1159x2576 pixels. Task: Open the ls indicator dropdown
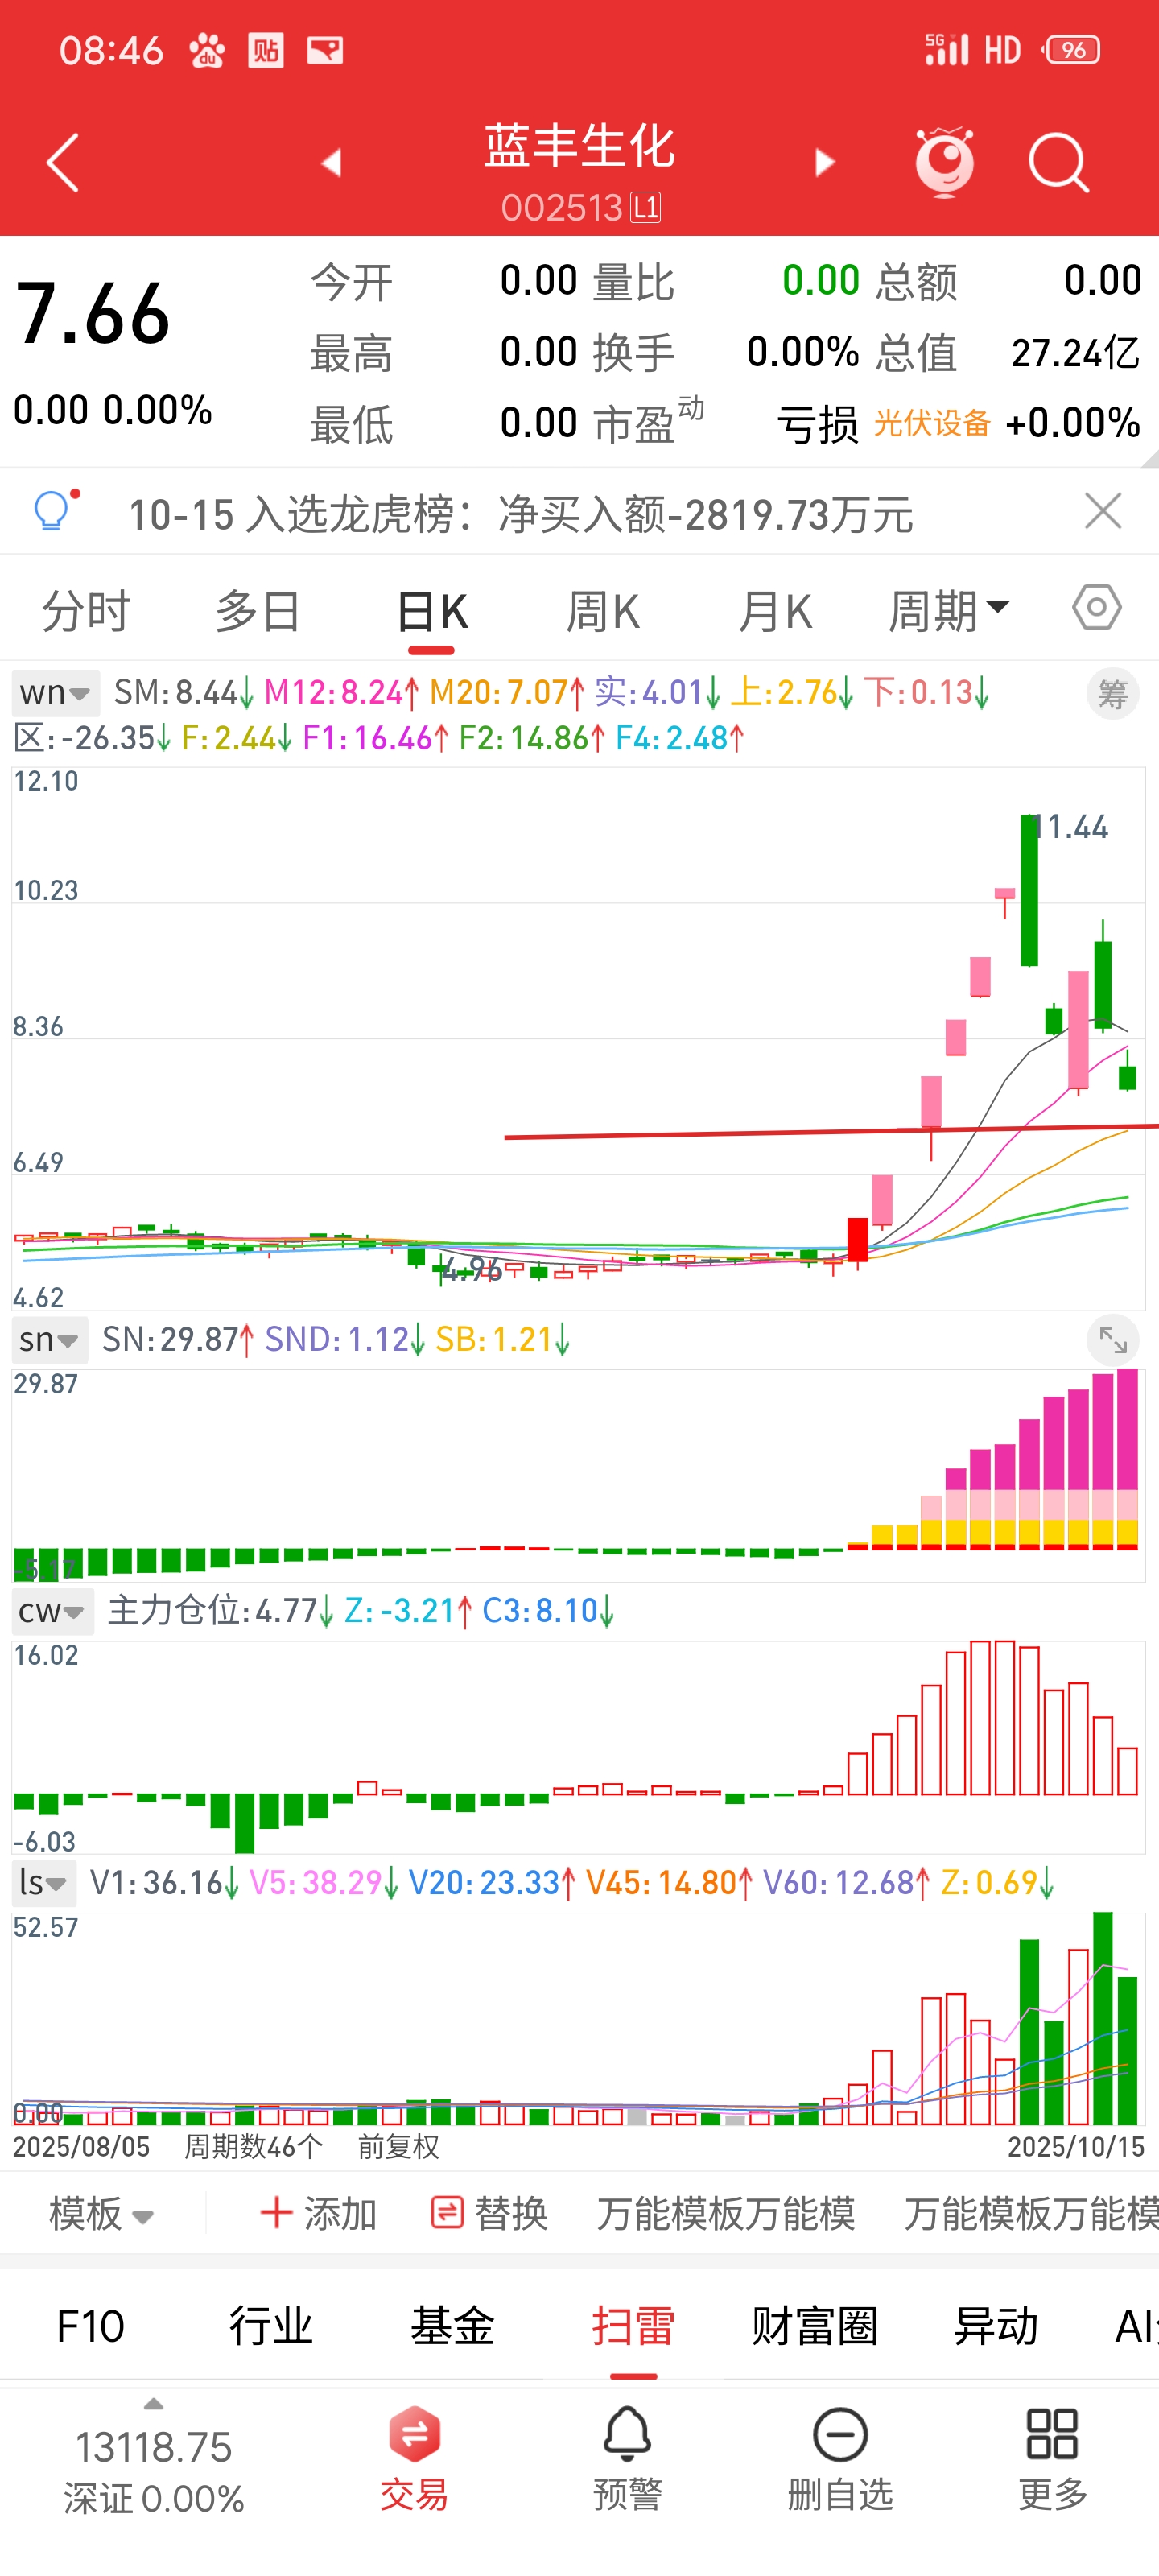pyautogui.click(x=43, y=1883)
